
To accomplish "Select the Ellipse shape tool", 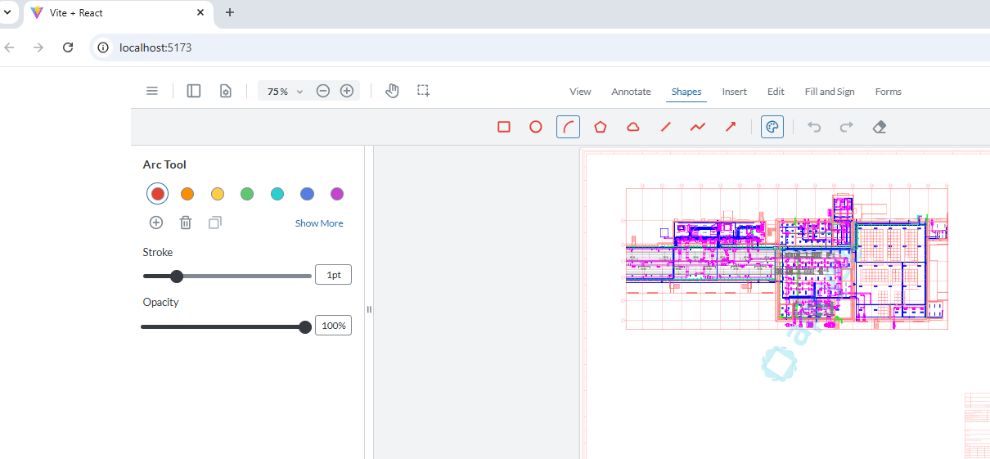I will [x=535, y=127].
